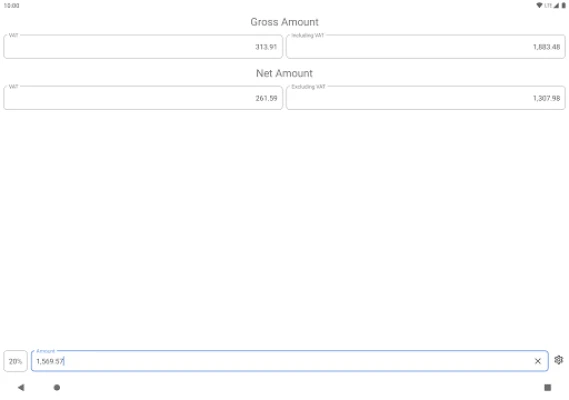The image size is (569, 400).
Task: Select the net VAT value 261.59
Action: point(266,98)
